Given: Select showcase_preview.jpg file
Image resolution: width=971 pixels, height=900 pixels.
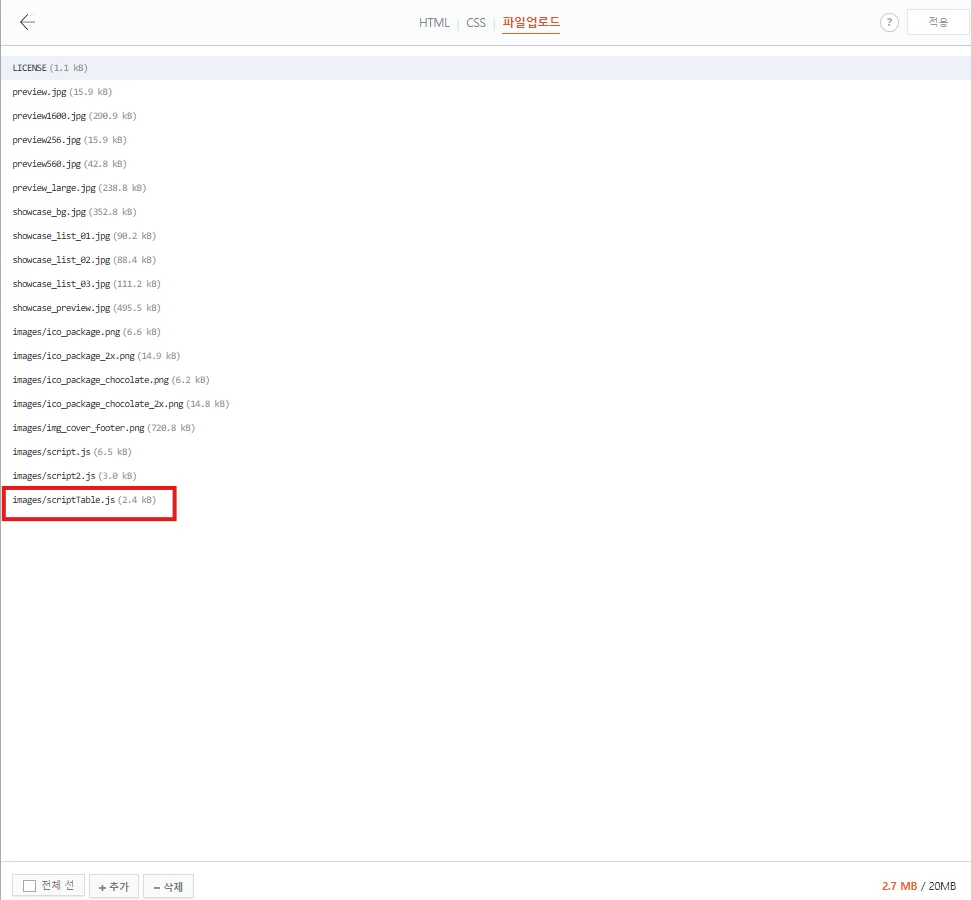Looking at the screenshot, I should click(x=87, y=308).
